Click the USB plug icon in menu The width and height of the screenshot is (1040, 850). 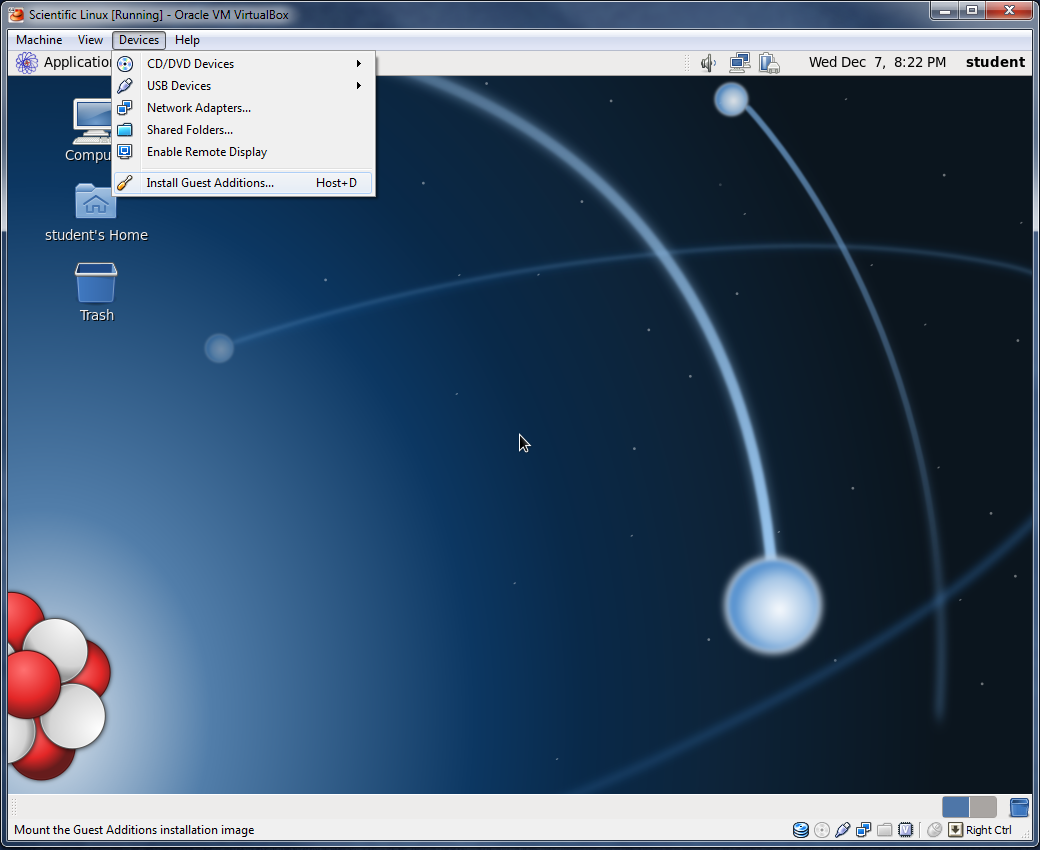[125, 86]
